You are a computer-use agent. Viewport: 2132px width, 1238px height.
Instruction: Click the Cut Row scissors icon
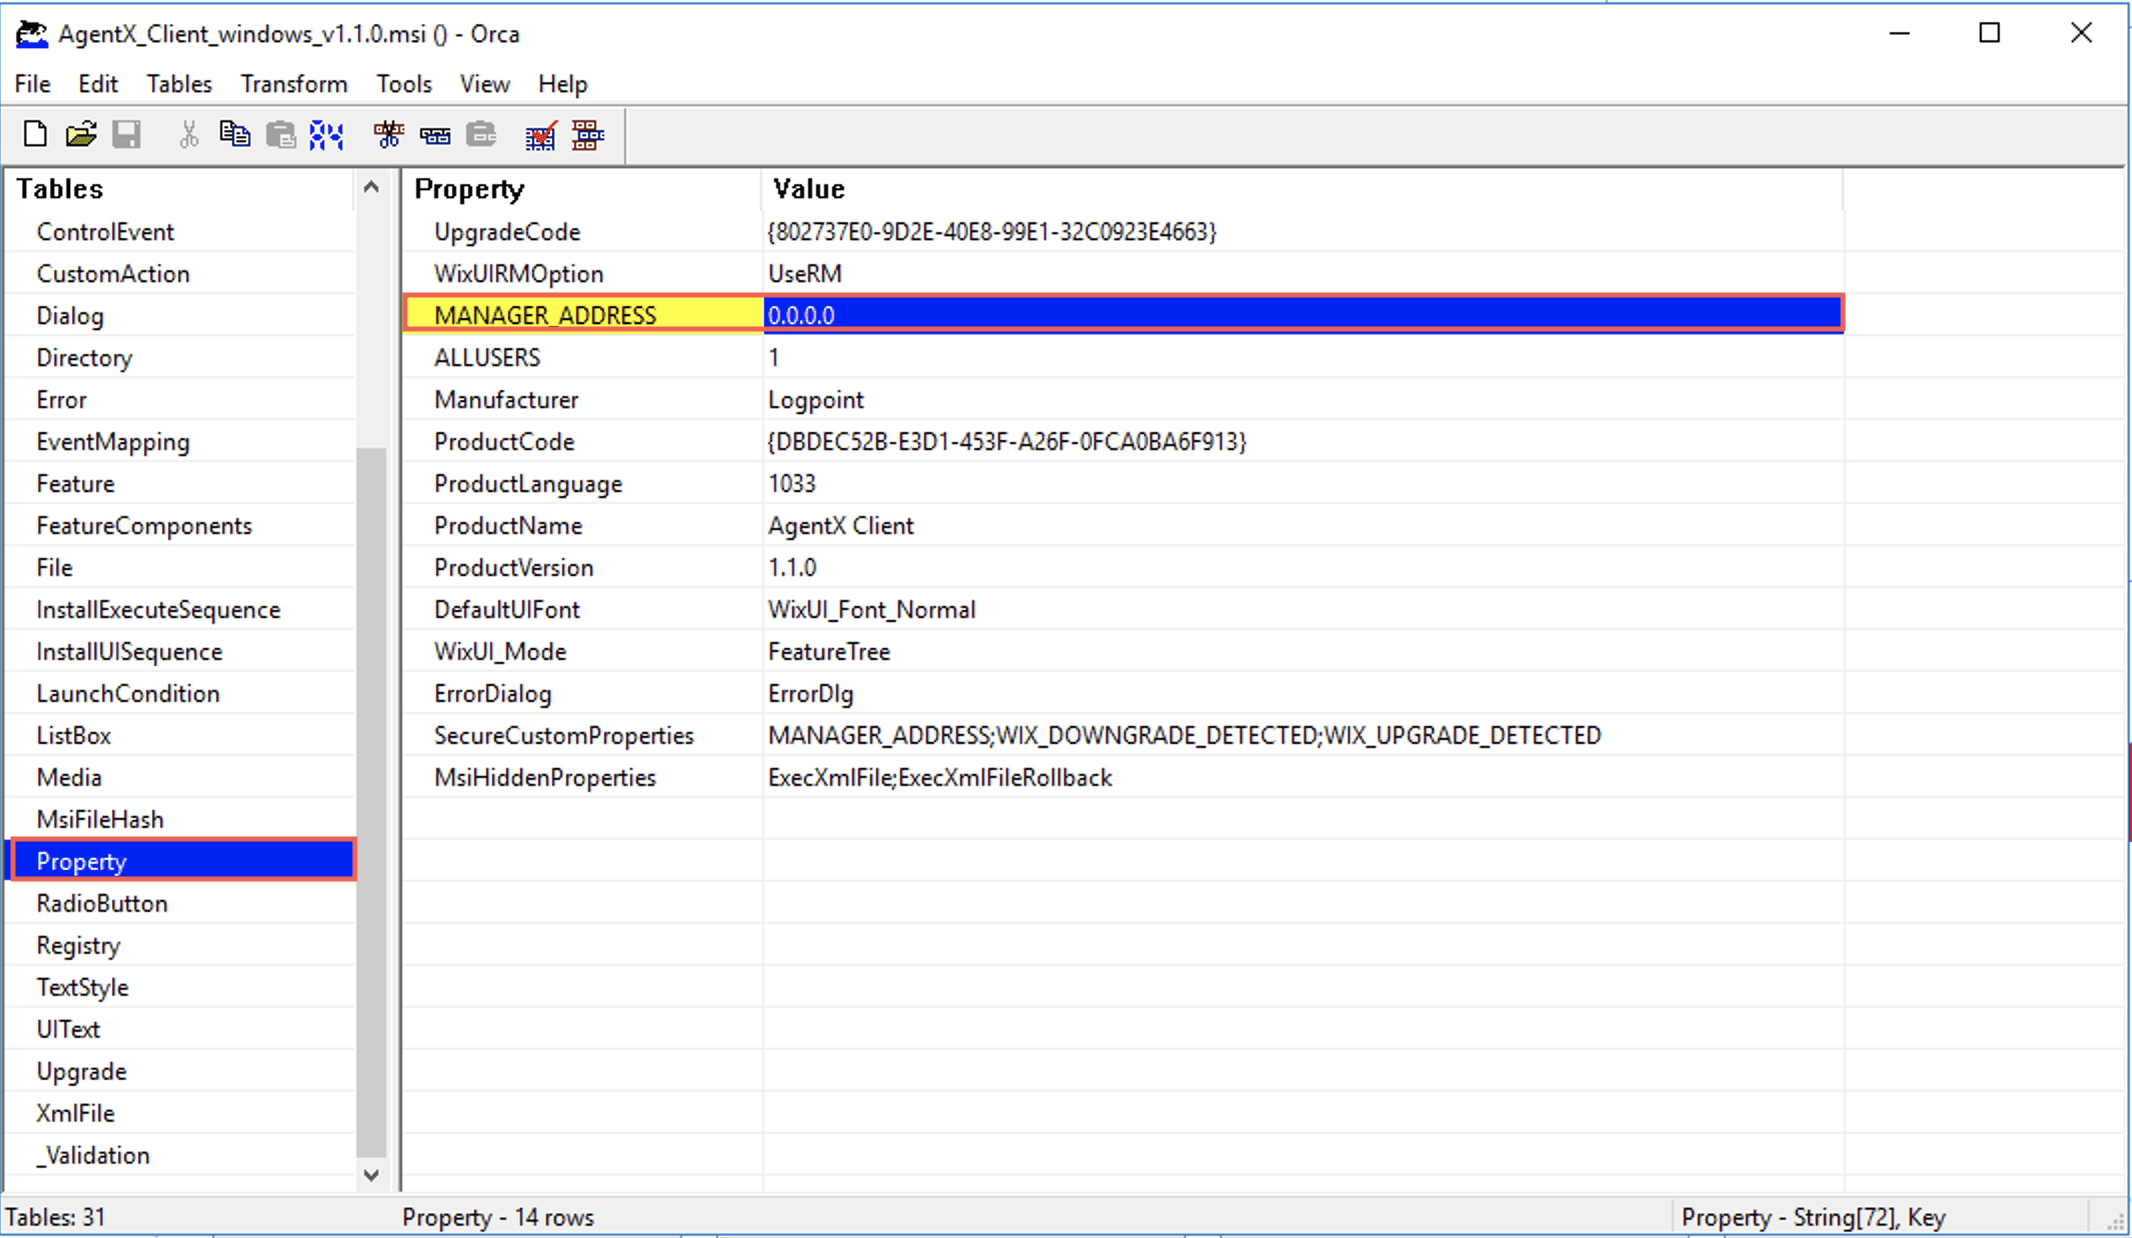pos(388,134)
